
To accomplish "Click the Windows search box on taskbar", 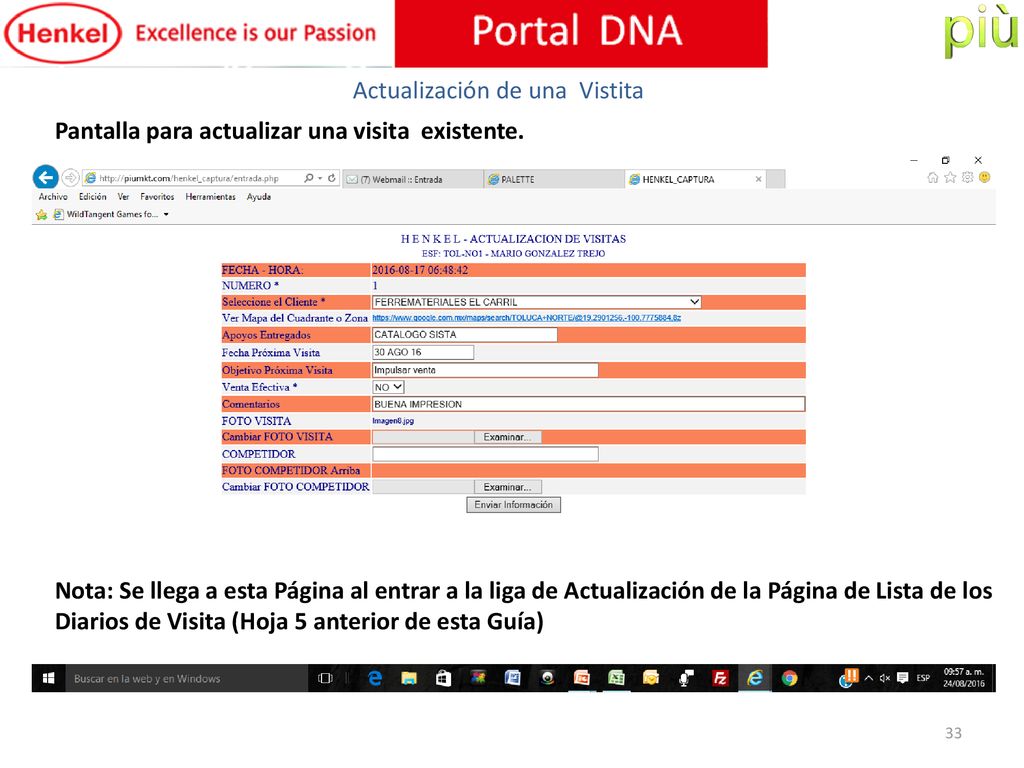I will (187, 679).
